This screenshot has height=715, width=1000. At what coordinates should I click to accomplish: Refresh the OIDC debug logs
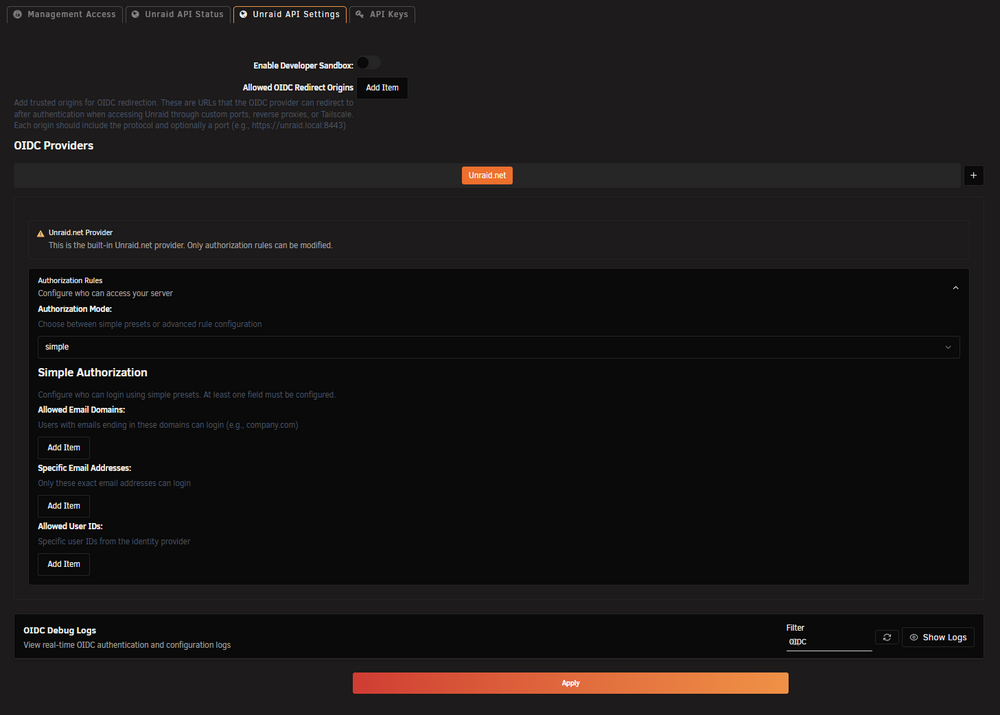pyautogui.click(x=887, y=637)
